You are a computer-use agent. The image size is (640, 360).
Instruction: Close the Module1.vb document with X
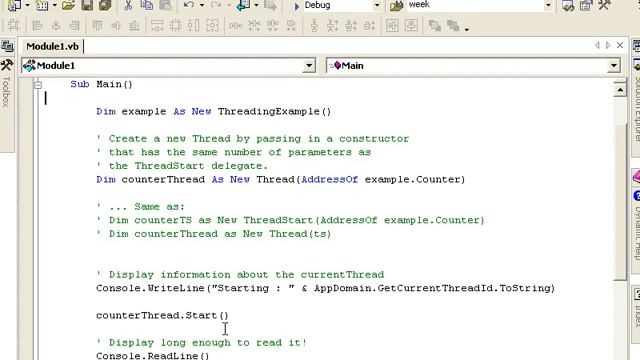[620, 45]
